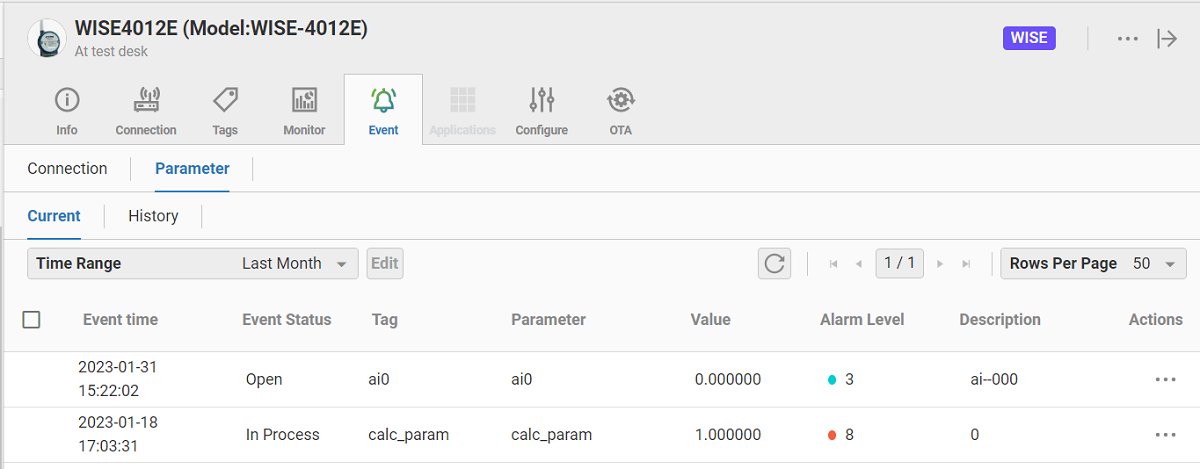Screen dimensions: 1200x469
Task: Open actions menu for calc_param event
Action: (x=1165, y=435)
